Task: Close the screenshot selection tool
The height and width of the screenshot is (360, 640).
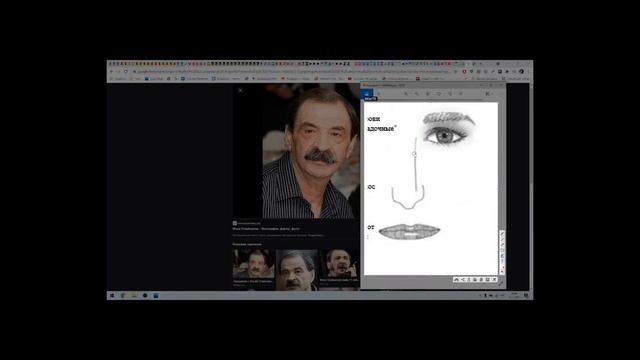Action: 494,280
